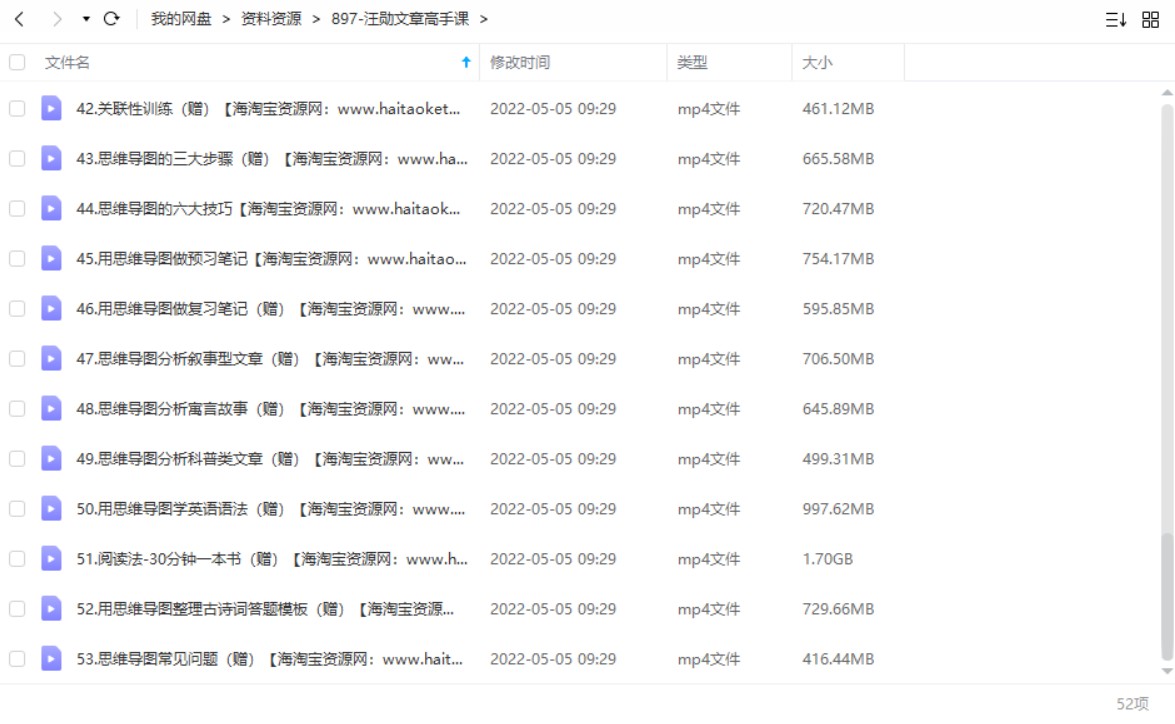Sort by 修改时间 column header
The height and width of the screenshot is (724, 1175).
pyautogui.click(x=520, y=62)
